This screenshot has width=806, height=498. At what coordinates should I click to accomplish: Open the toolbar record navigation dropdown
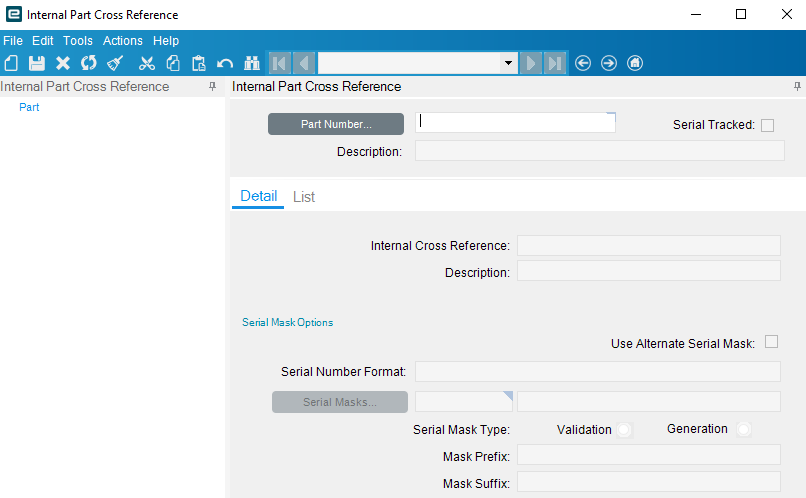[x=508, y=63]
